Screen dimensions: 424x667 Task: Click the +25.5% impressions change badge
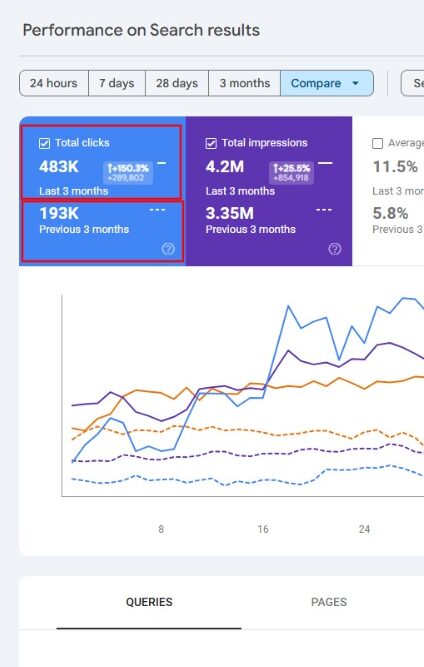[292, 172]
